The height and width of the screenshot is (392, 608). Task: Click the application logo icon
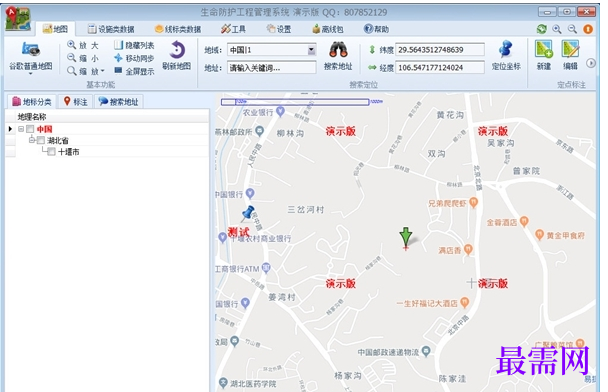[18, 19]
